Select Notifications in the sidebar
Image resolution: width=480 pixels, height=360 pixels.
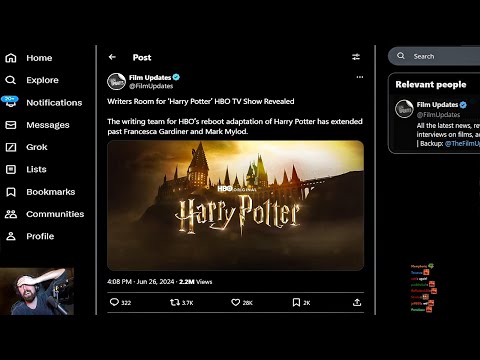[54, 103]
